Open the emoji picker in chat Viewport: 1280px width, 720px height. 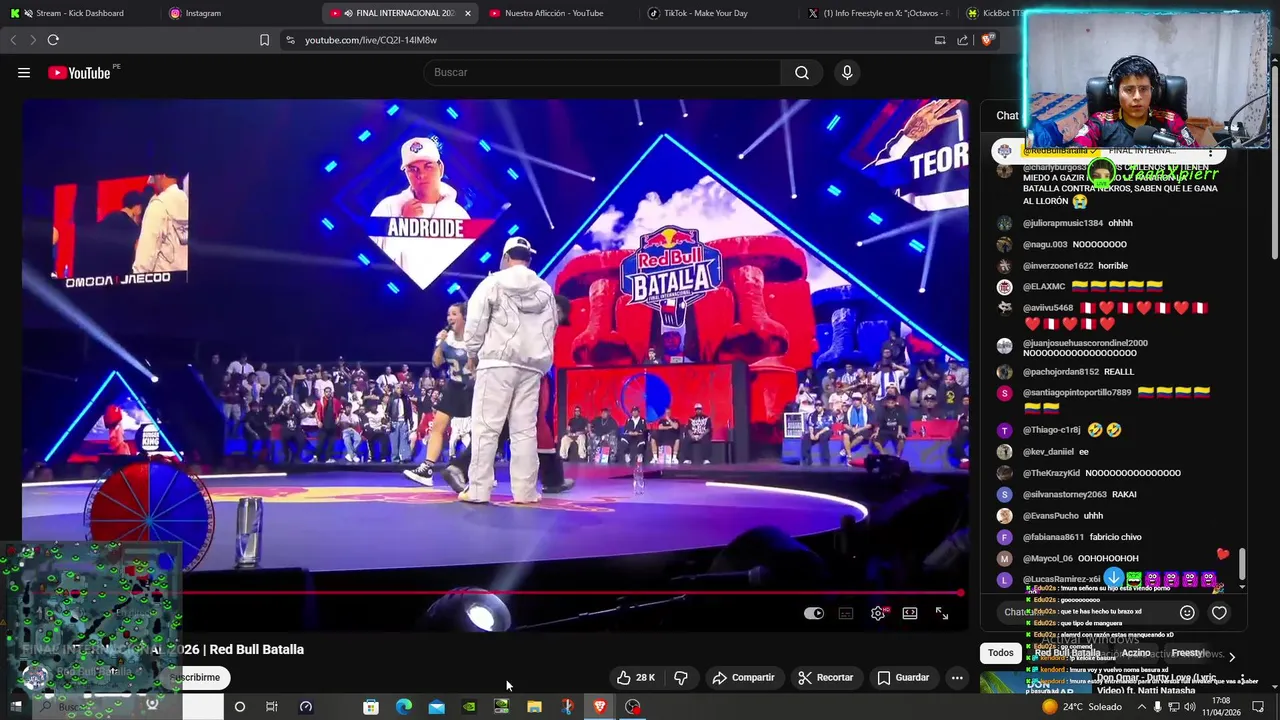[1187, 612]
